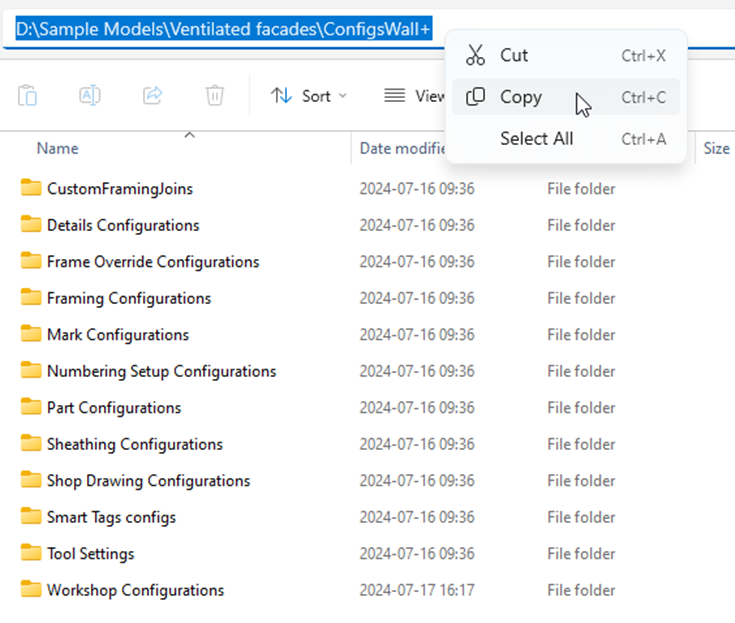Sort by the Name column header
This screenshot has width=735, height=623.
(x=58, y=148)
